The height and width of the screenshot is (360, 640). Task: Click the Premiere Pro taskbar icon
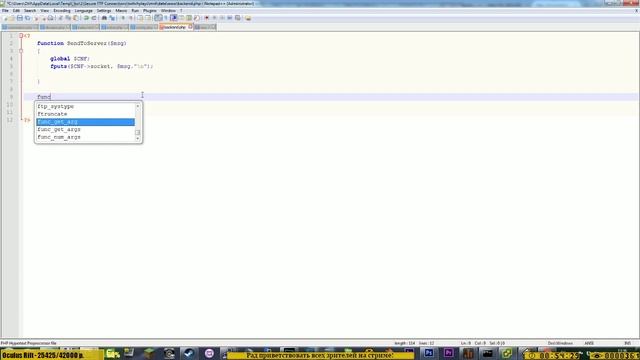[448, 353]
